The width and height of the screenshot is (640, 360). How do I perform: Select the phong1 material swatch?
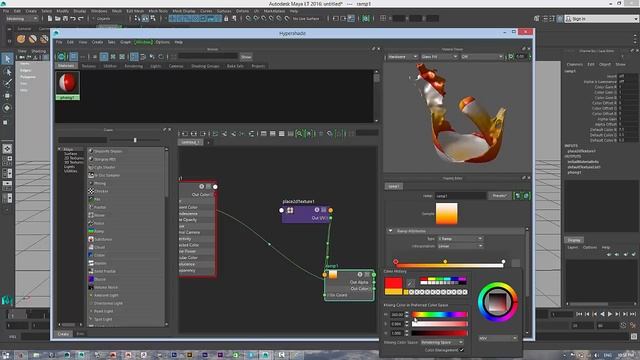point(67,86)
